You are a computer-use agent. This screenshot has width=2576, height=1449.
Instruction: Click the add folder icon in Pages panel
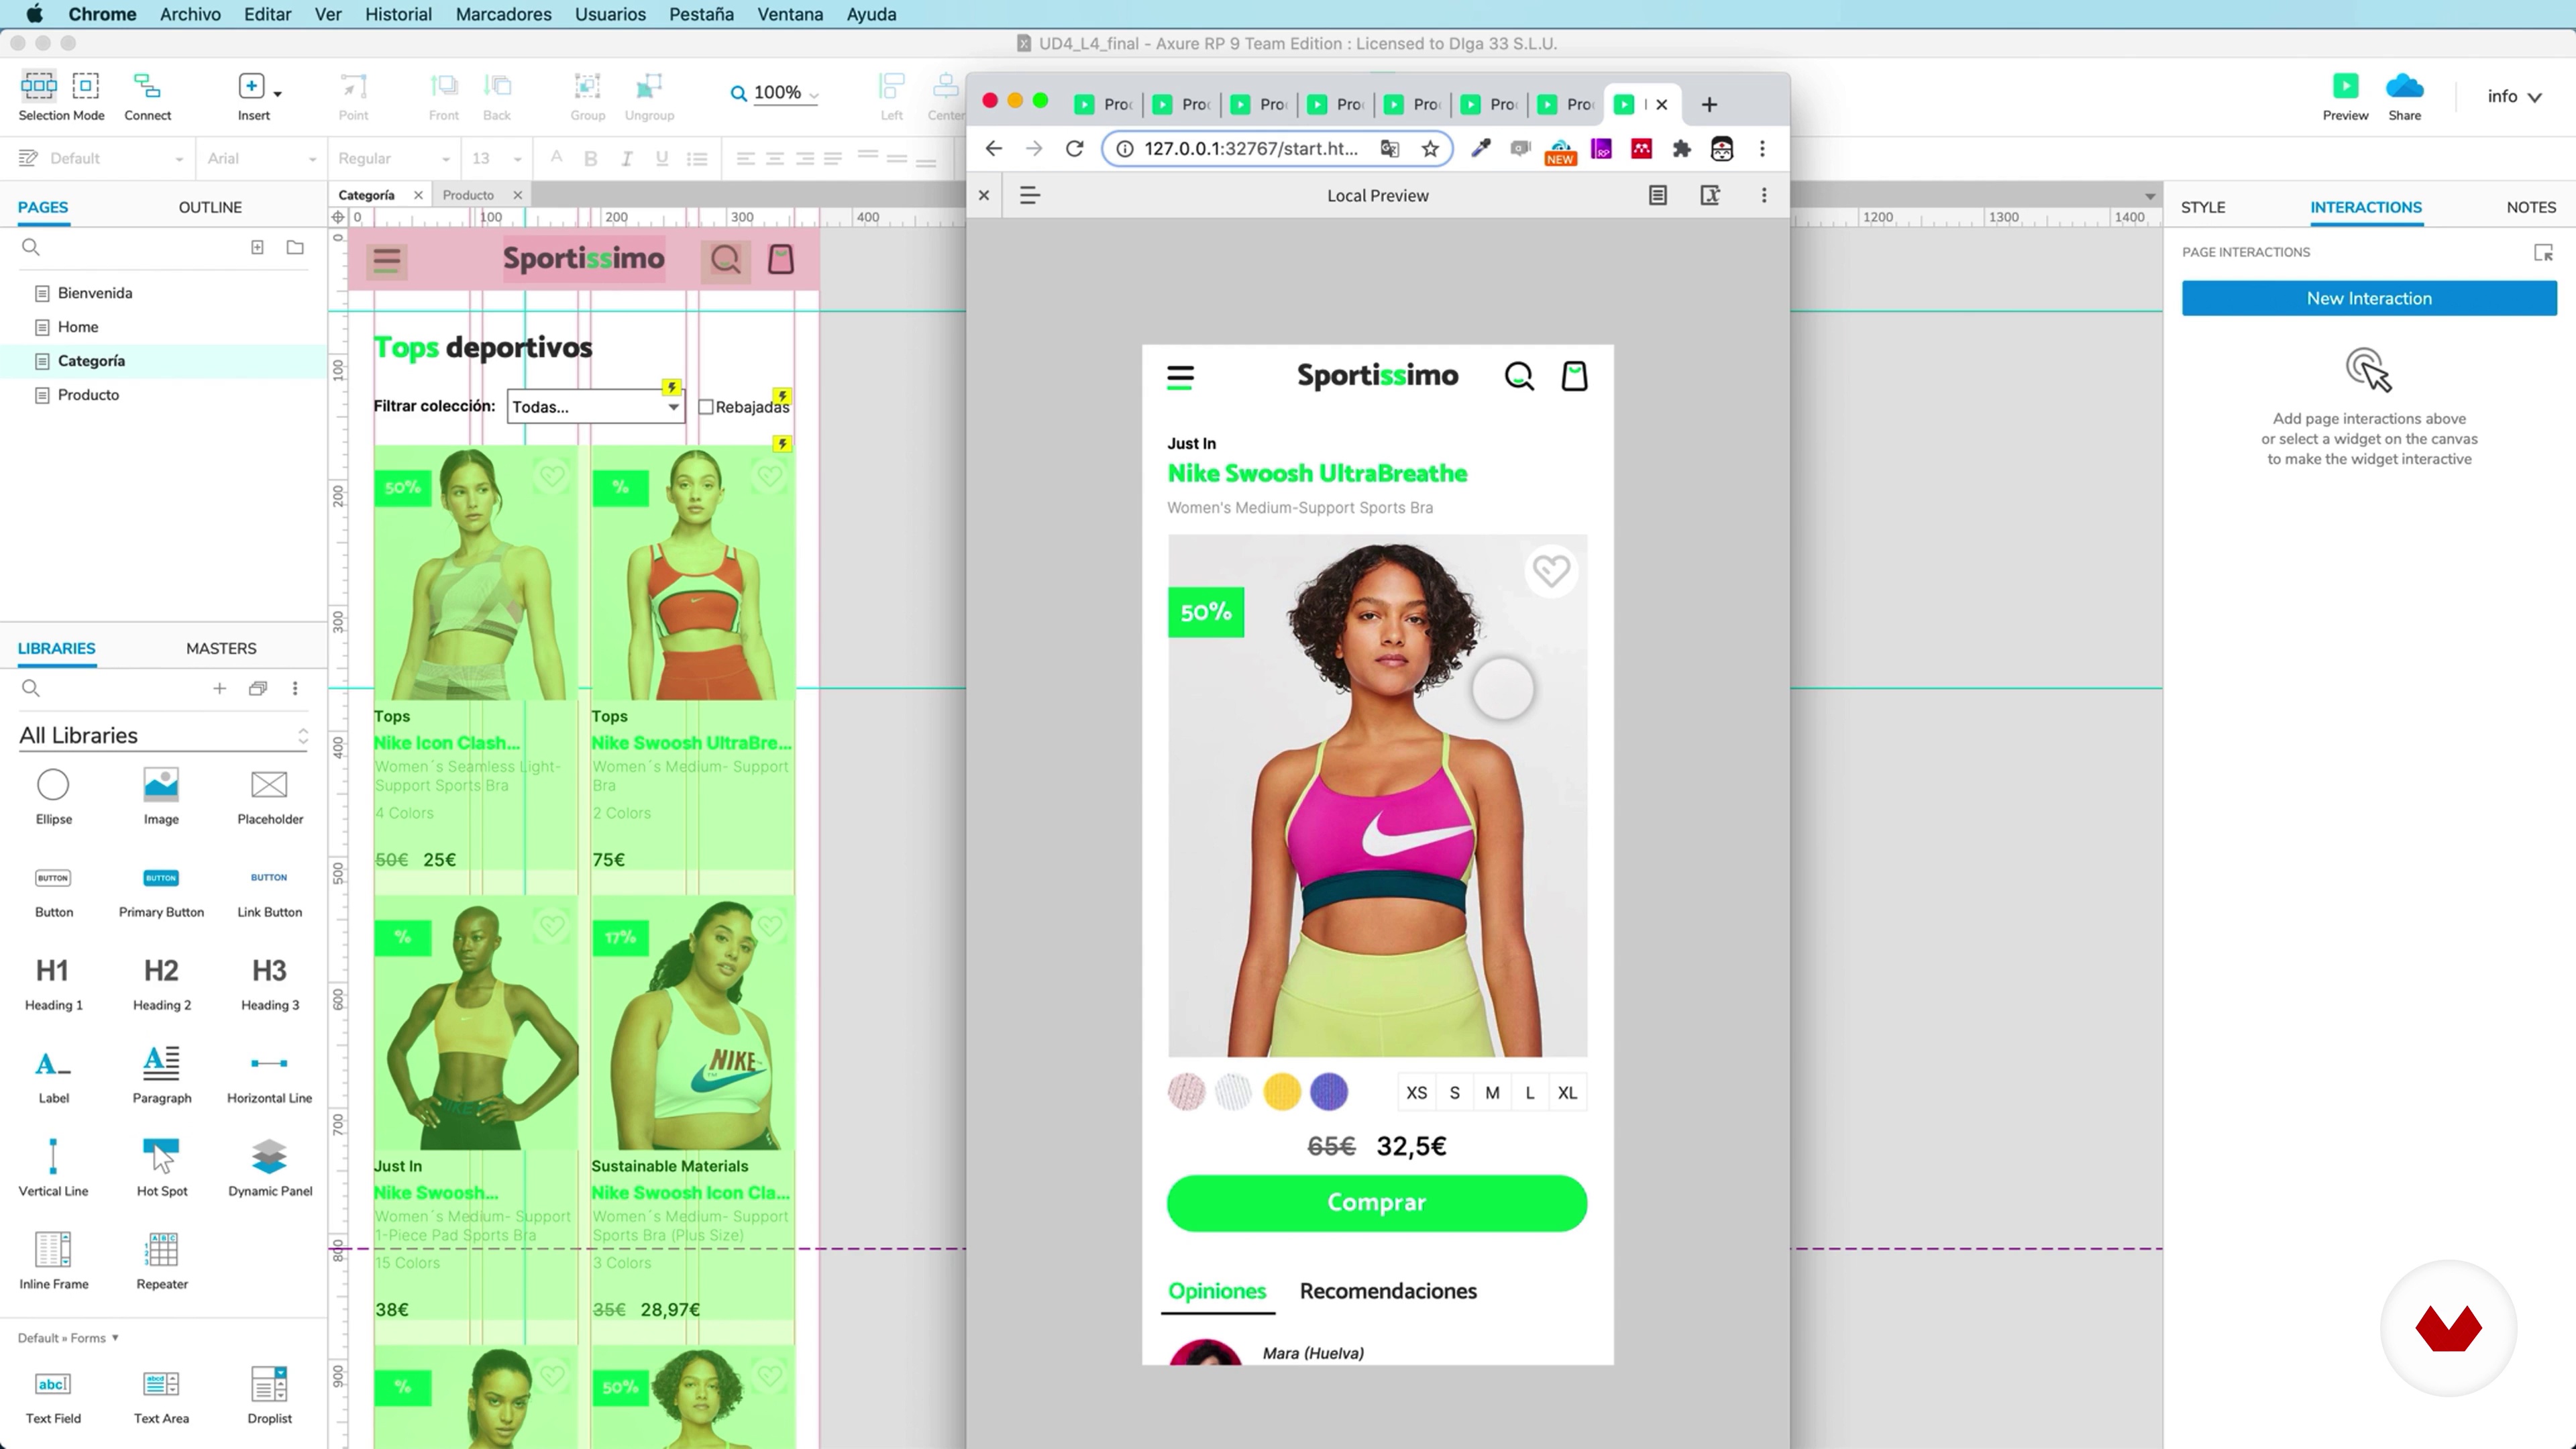(295, 247)
